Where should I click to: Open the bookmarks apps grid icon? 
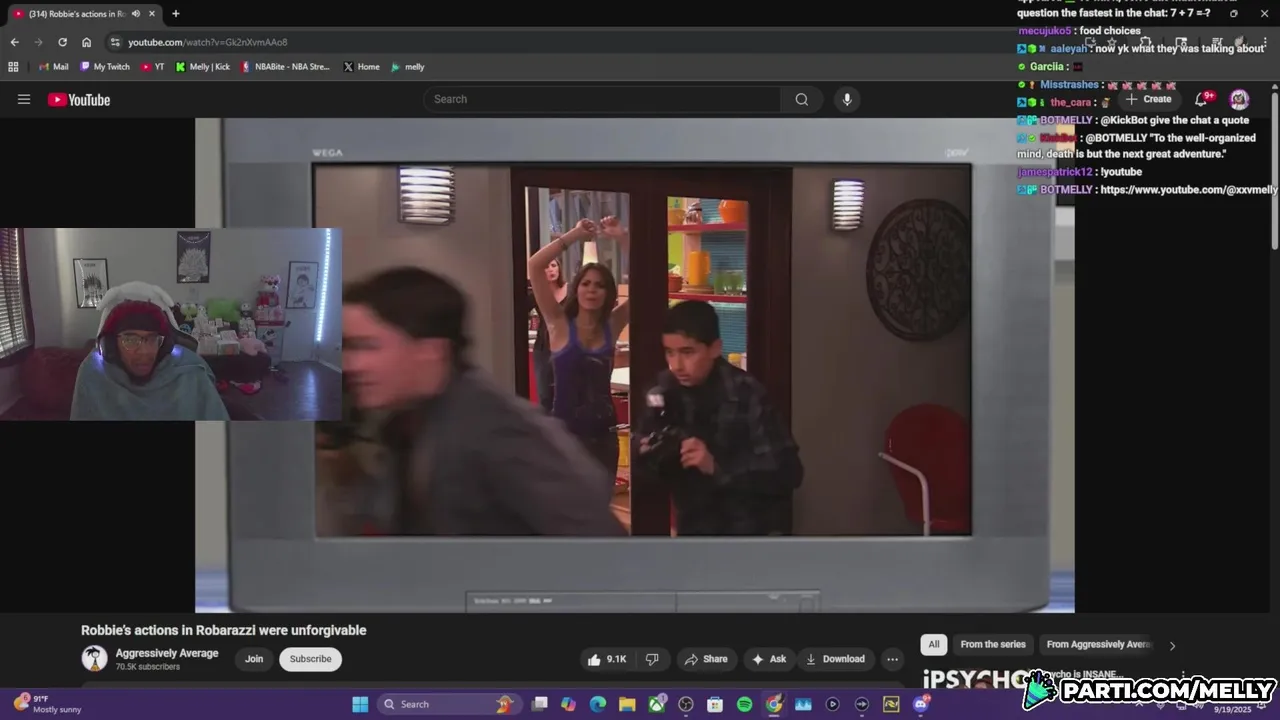pyautogui.click(x=13, y=67)
